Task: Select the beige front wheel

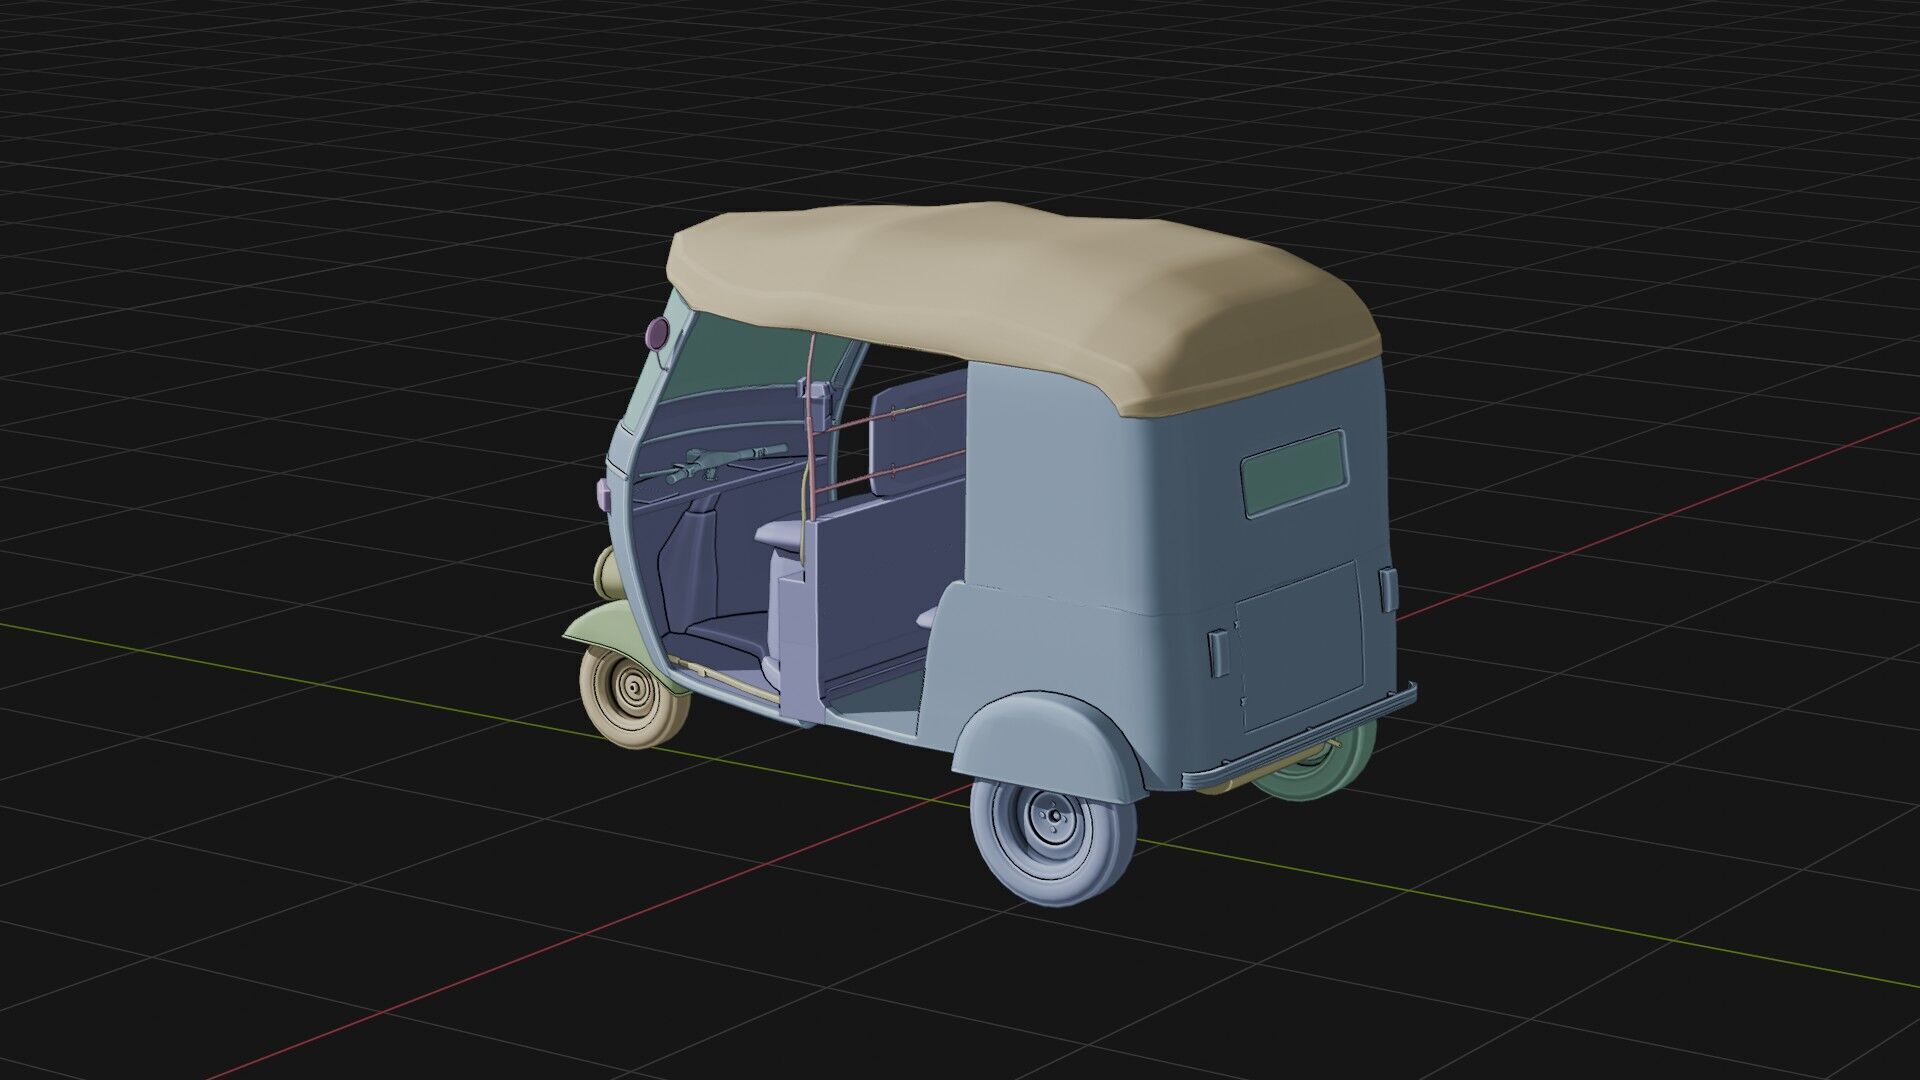Action: [x=635, y=696]
